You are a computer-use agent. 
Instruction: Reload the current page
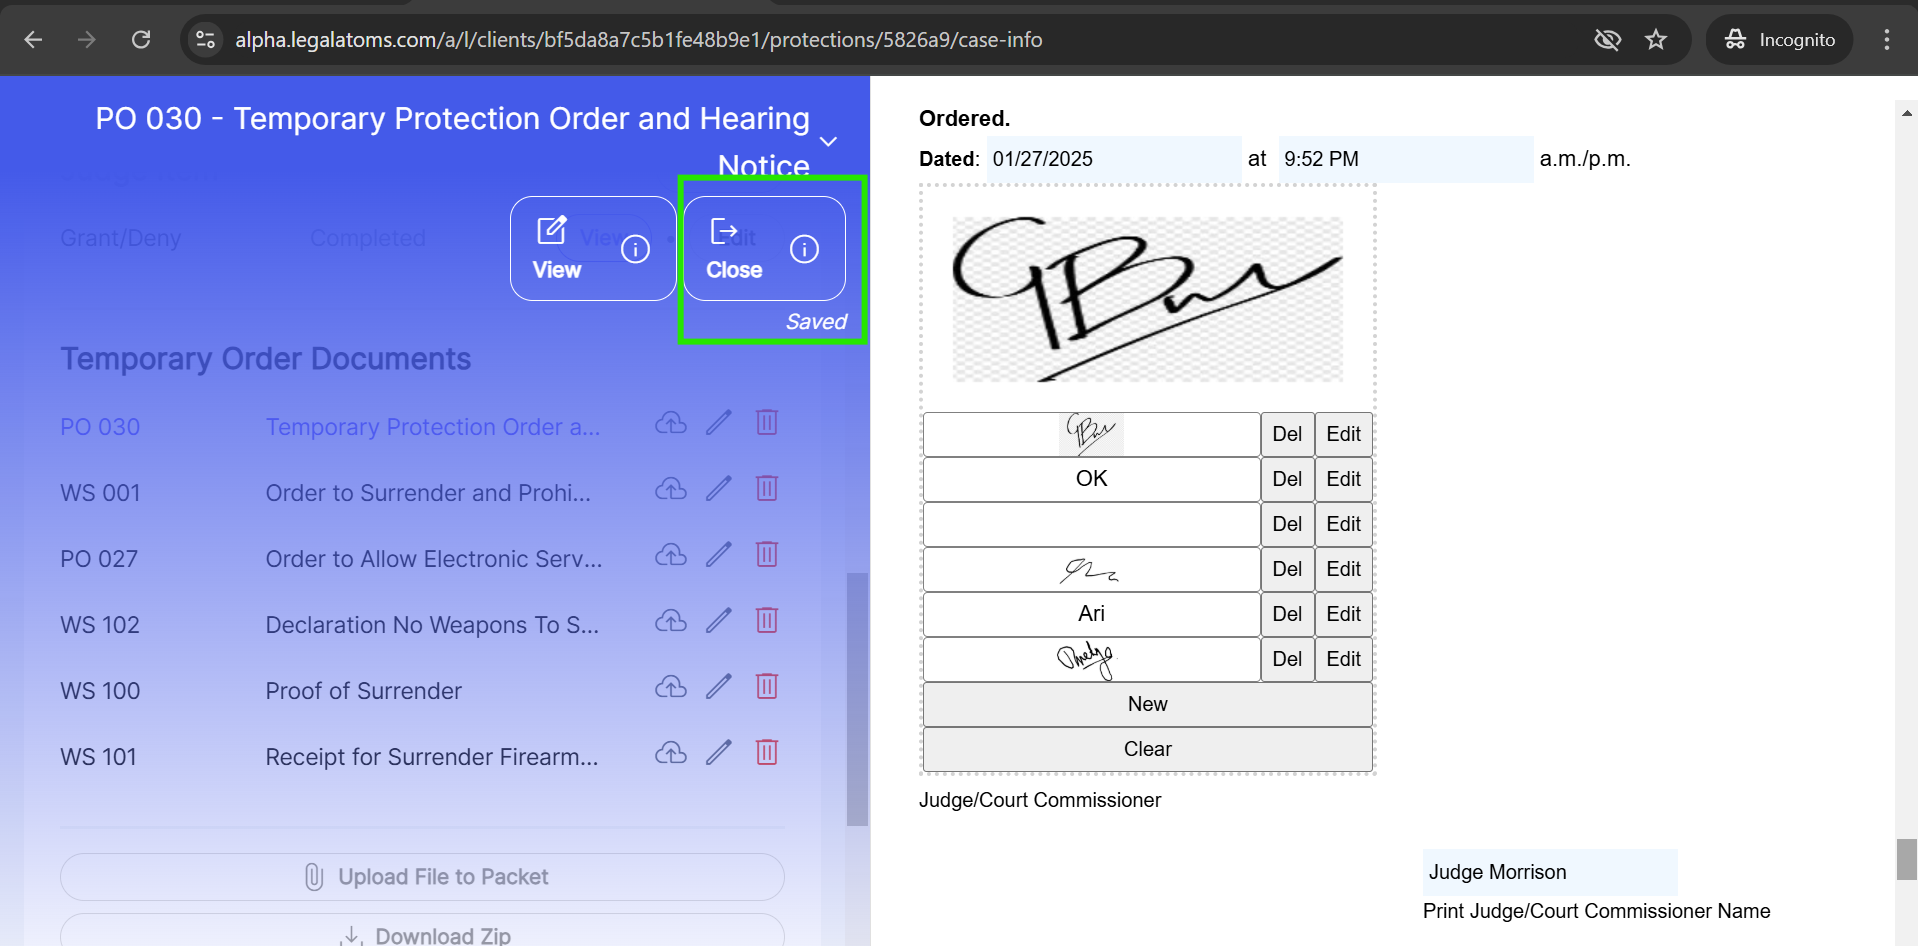pyautogui.click(x=141, y=39)
